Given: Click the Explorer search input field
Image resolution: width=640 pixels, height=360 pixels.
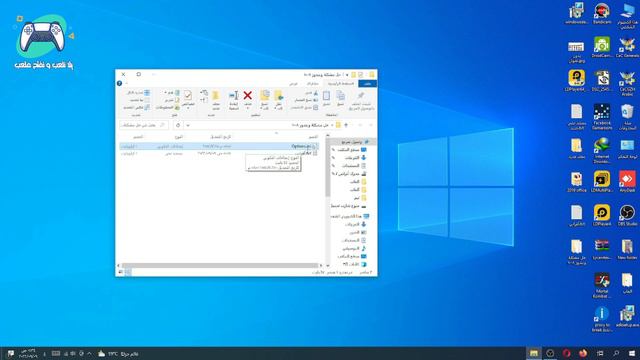Looking at the screenshot, I should (143, 125).
